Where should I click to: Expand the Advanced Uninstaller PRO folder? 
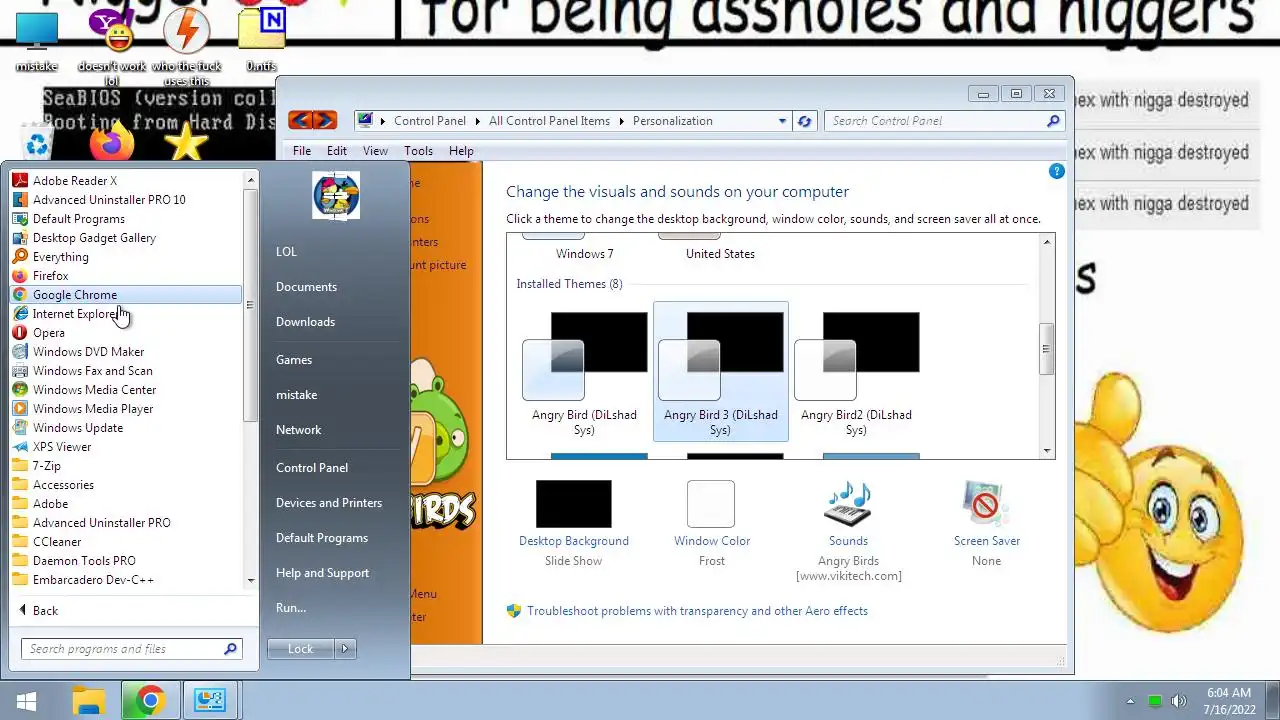101,523
